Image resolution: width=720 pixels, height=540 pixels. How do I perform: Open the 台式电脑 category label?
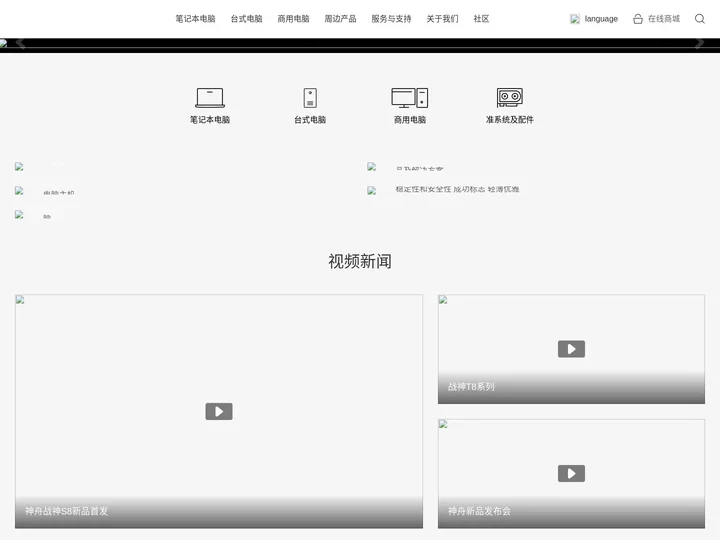[310, 120]
